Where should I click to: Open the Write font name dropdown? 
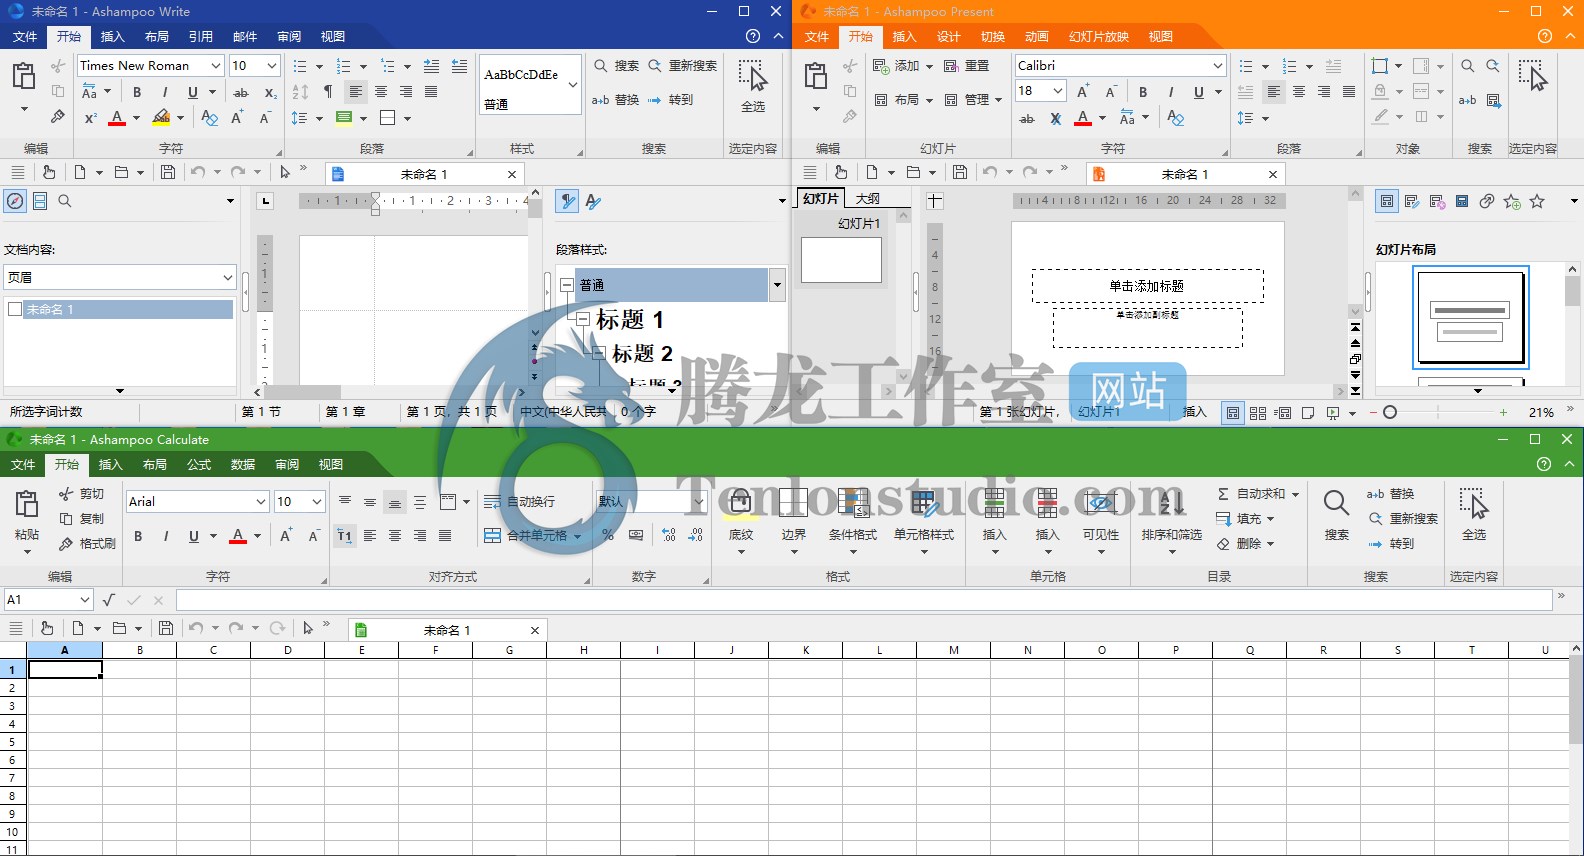pos(216,66)
